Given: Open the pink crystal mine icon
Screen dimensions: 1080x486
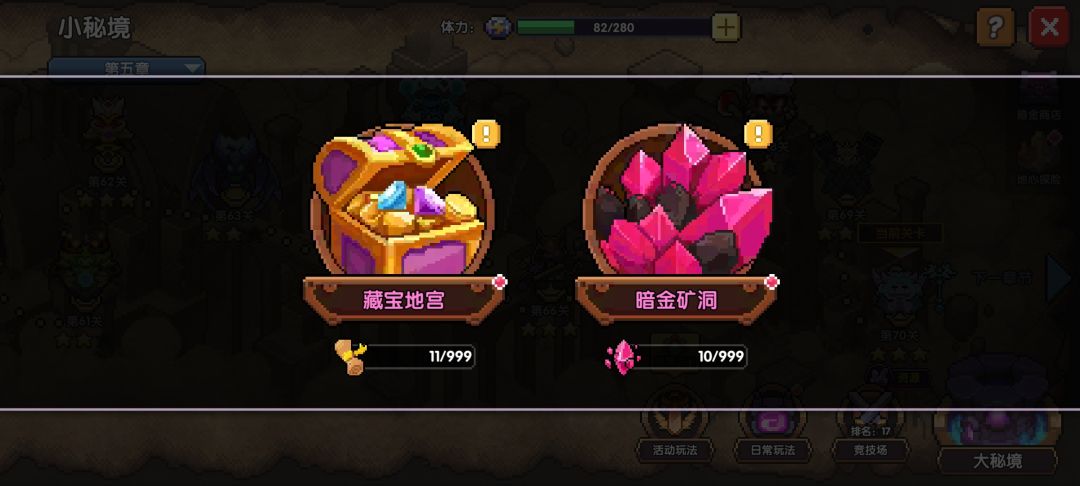Looking at the screenshot, I should [x=678, y=201].
